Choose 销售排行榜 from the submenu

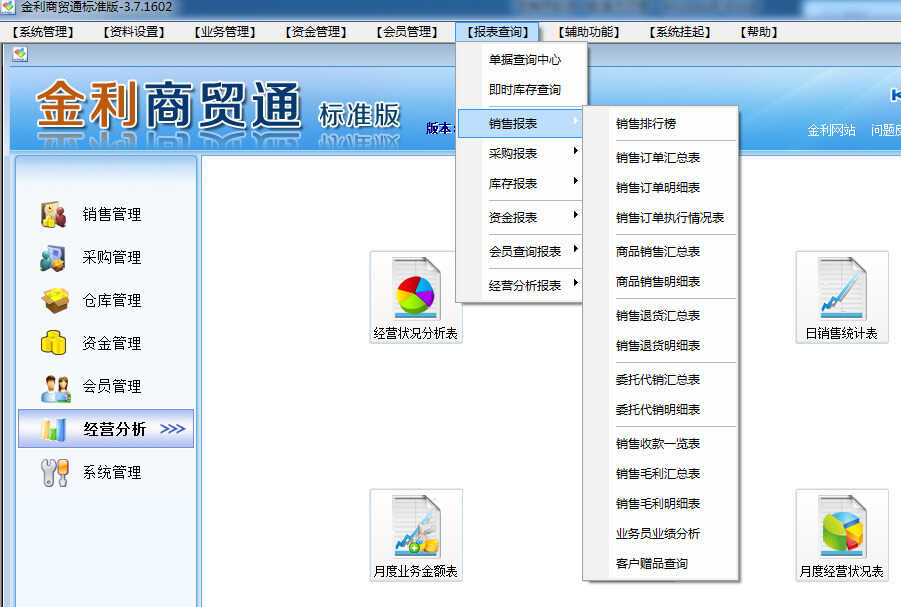[660, 124]
